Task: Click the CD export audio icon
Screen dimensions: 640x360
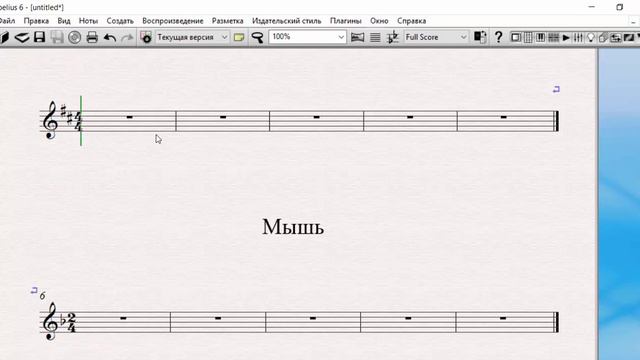Action: 74,38
